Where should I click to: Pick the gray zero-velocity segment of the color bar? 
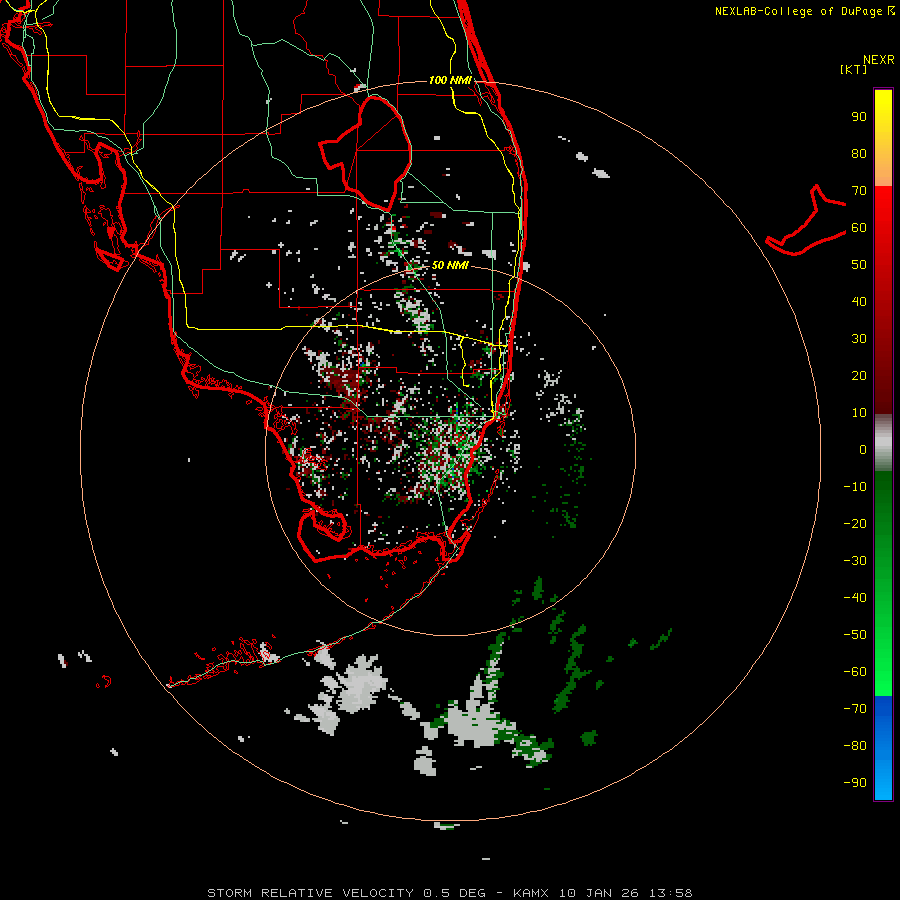[x=883, y=443]
